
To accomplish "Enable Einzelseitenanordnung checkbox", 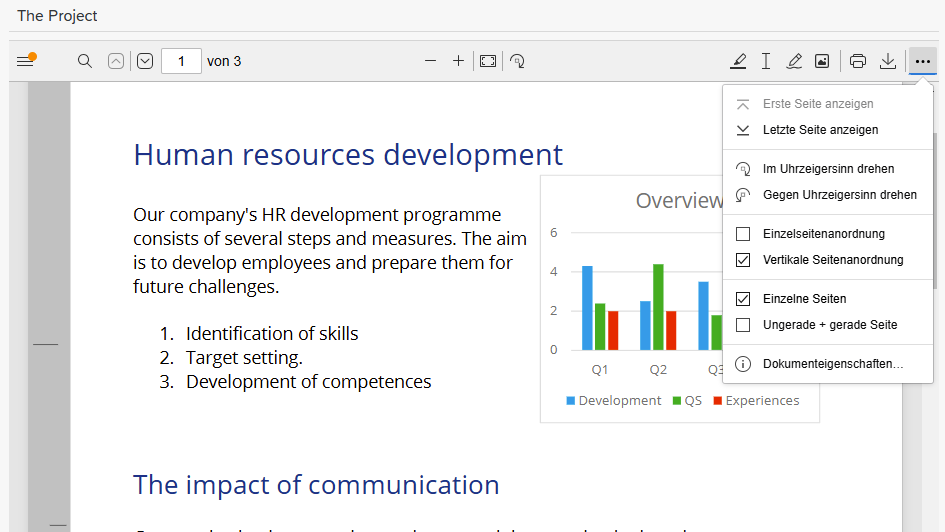I will click(743, 234).
